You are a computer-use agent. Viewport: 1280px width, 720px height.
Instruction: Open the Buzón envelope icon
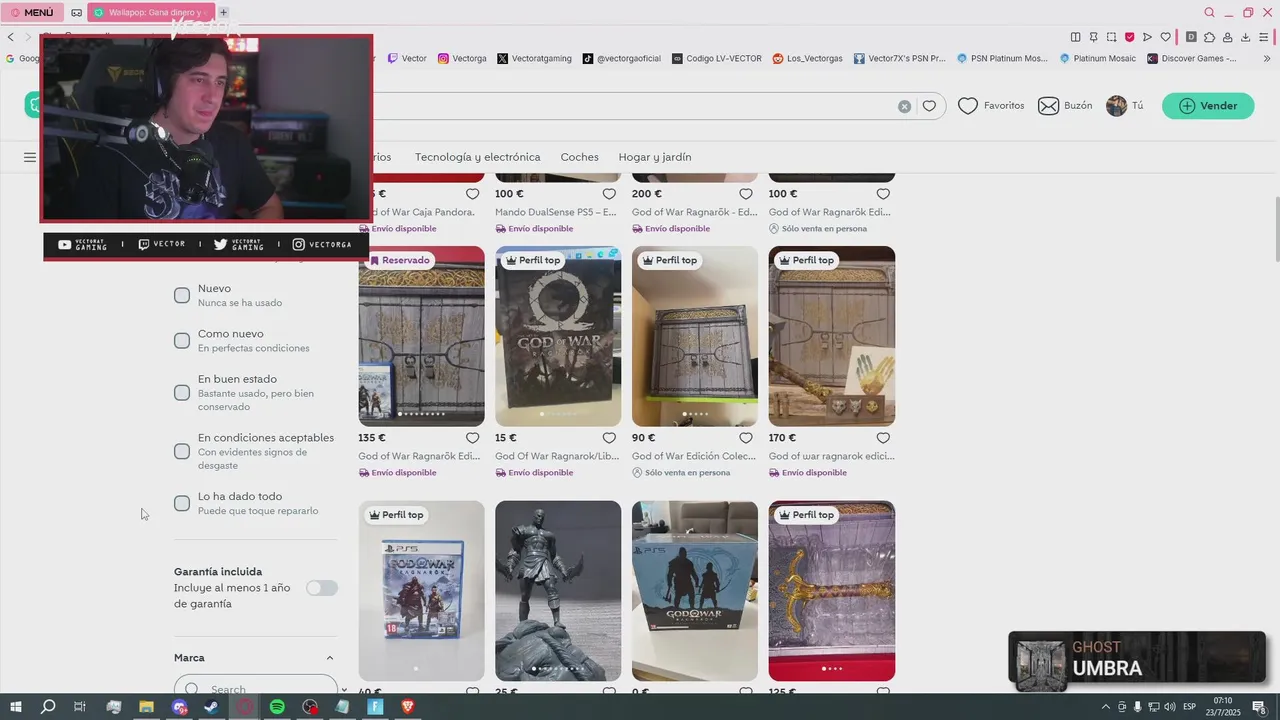[x=1048, y=106]
